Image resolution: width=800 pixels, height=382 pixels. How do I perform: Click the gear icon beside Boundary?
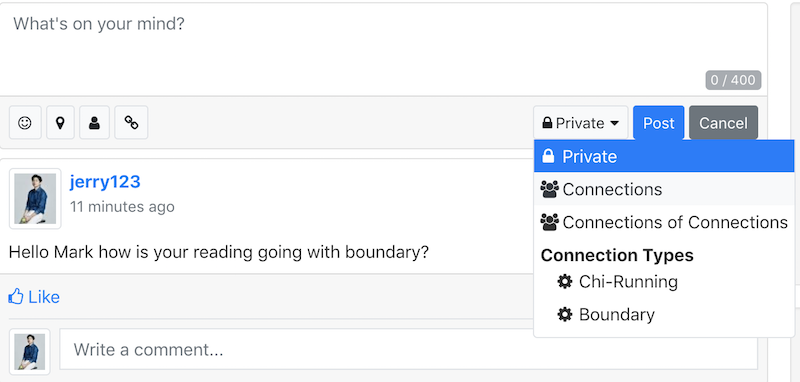point(565,314)
